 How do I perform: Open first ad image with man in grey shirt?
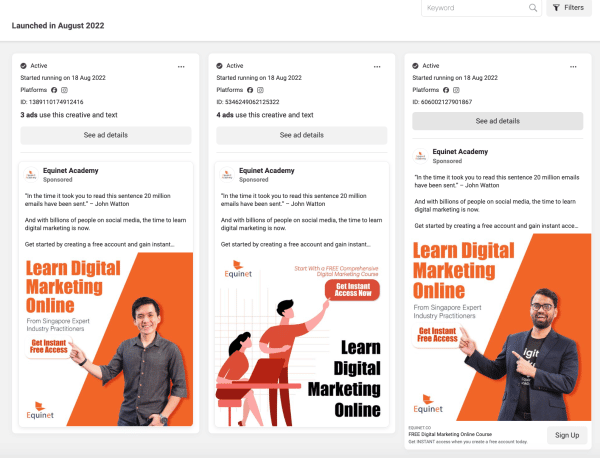(x=106, y=339)
